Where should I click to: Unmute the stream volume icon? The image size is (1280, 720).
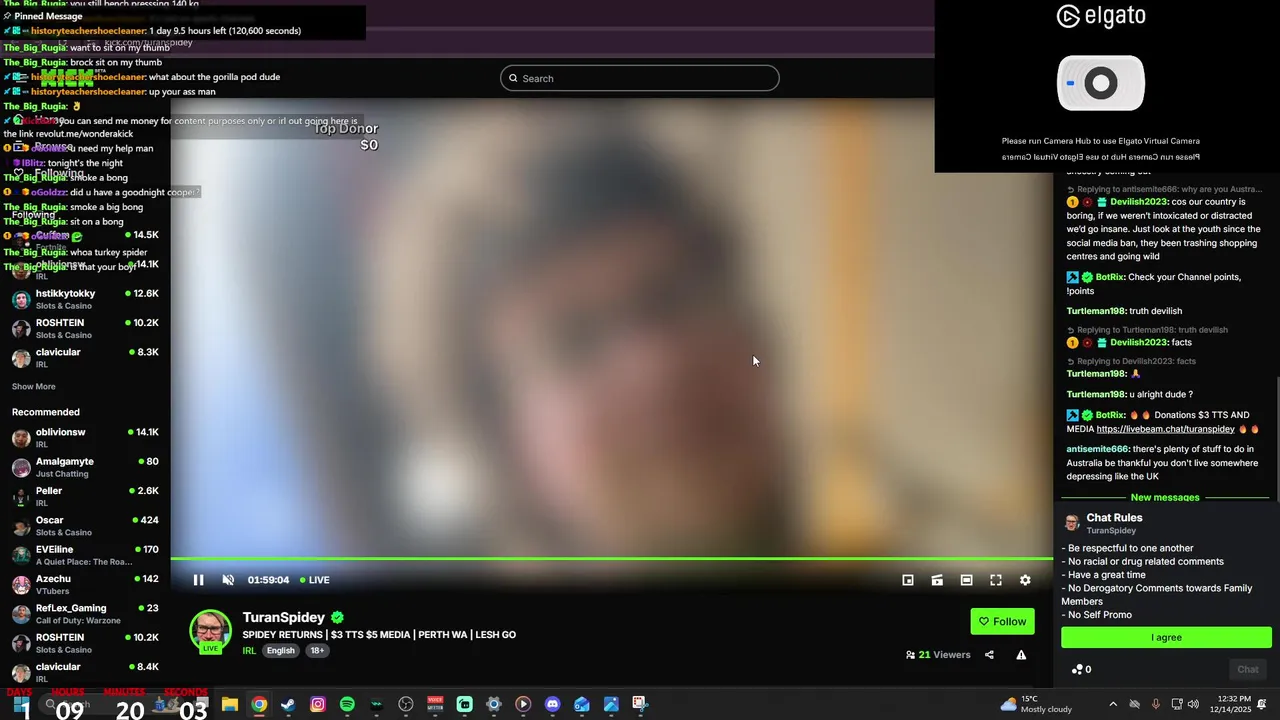228,580
